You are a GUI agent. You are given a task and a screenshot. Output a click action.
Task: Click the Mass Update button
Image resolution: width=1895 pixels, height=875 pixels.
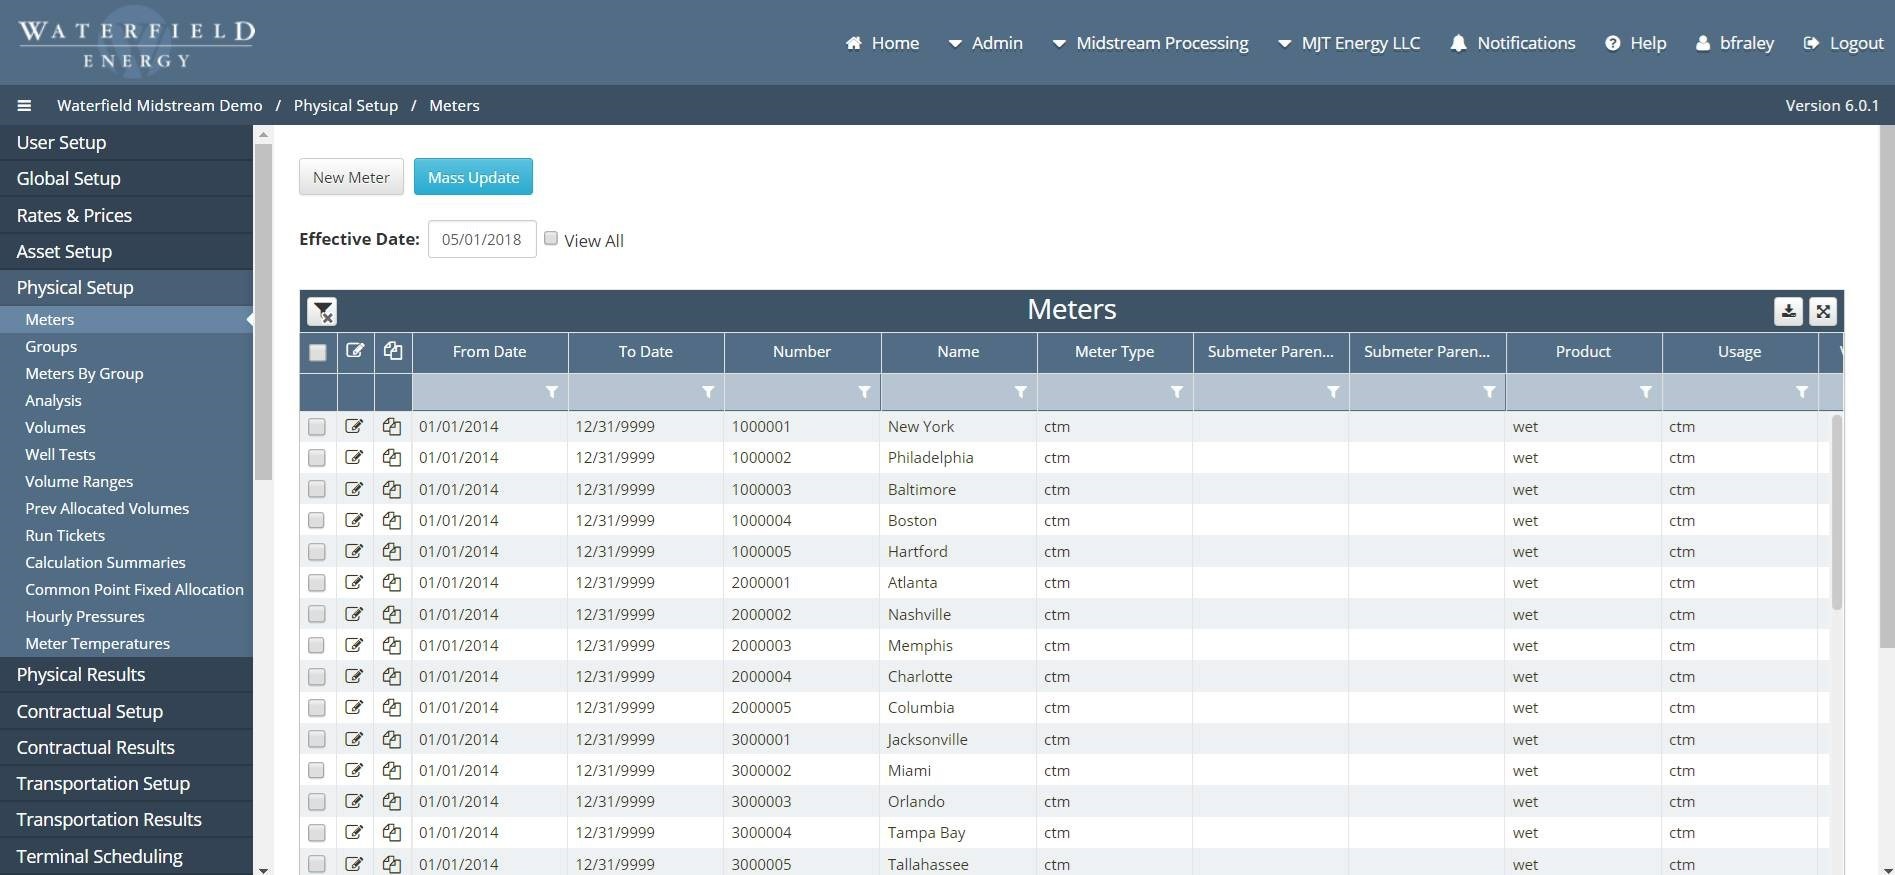[x=473, y=177]
